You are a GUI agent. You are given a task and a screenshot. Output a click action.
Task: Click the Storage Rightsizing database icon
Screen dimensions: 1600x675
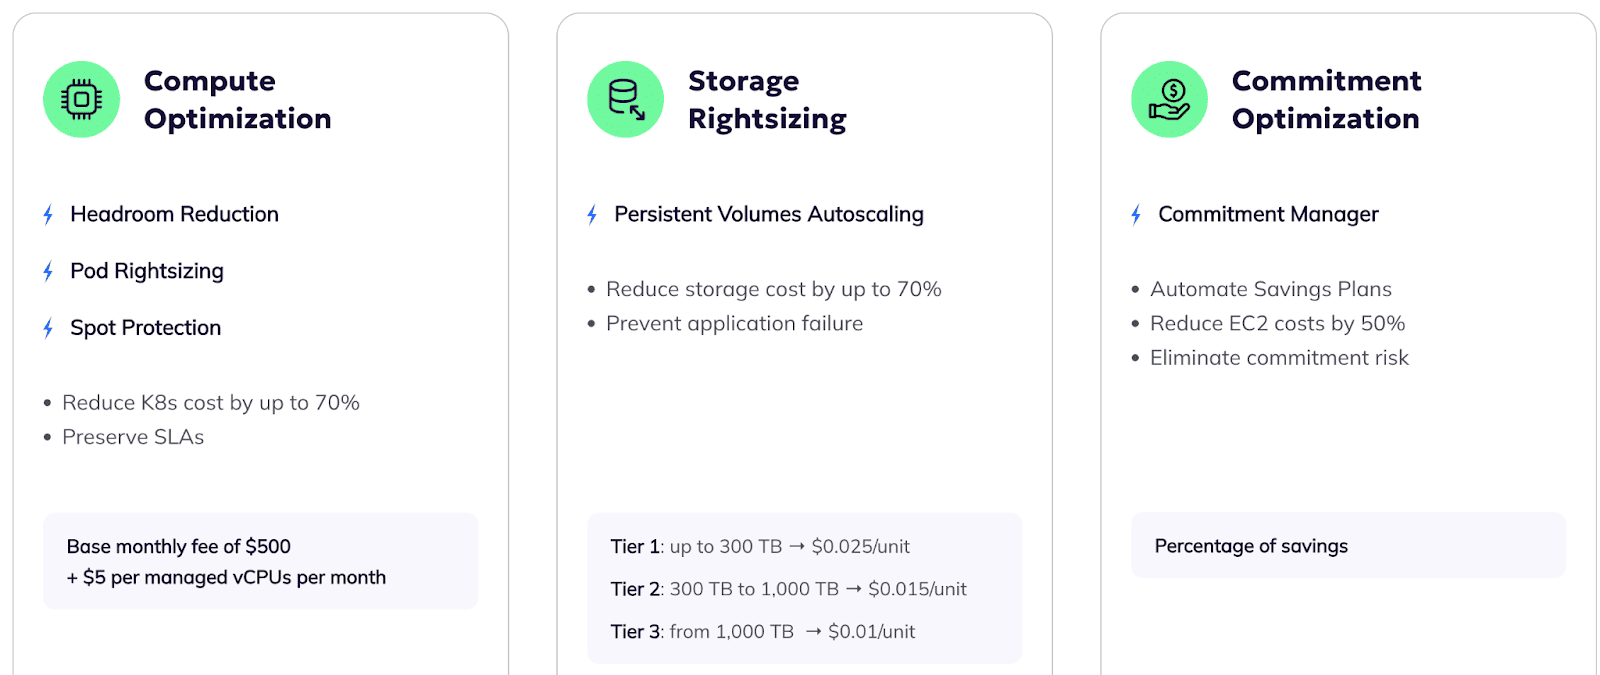pyautogui.click(x=625, y=99)
